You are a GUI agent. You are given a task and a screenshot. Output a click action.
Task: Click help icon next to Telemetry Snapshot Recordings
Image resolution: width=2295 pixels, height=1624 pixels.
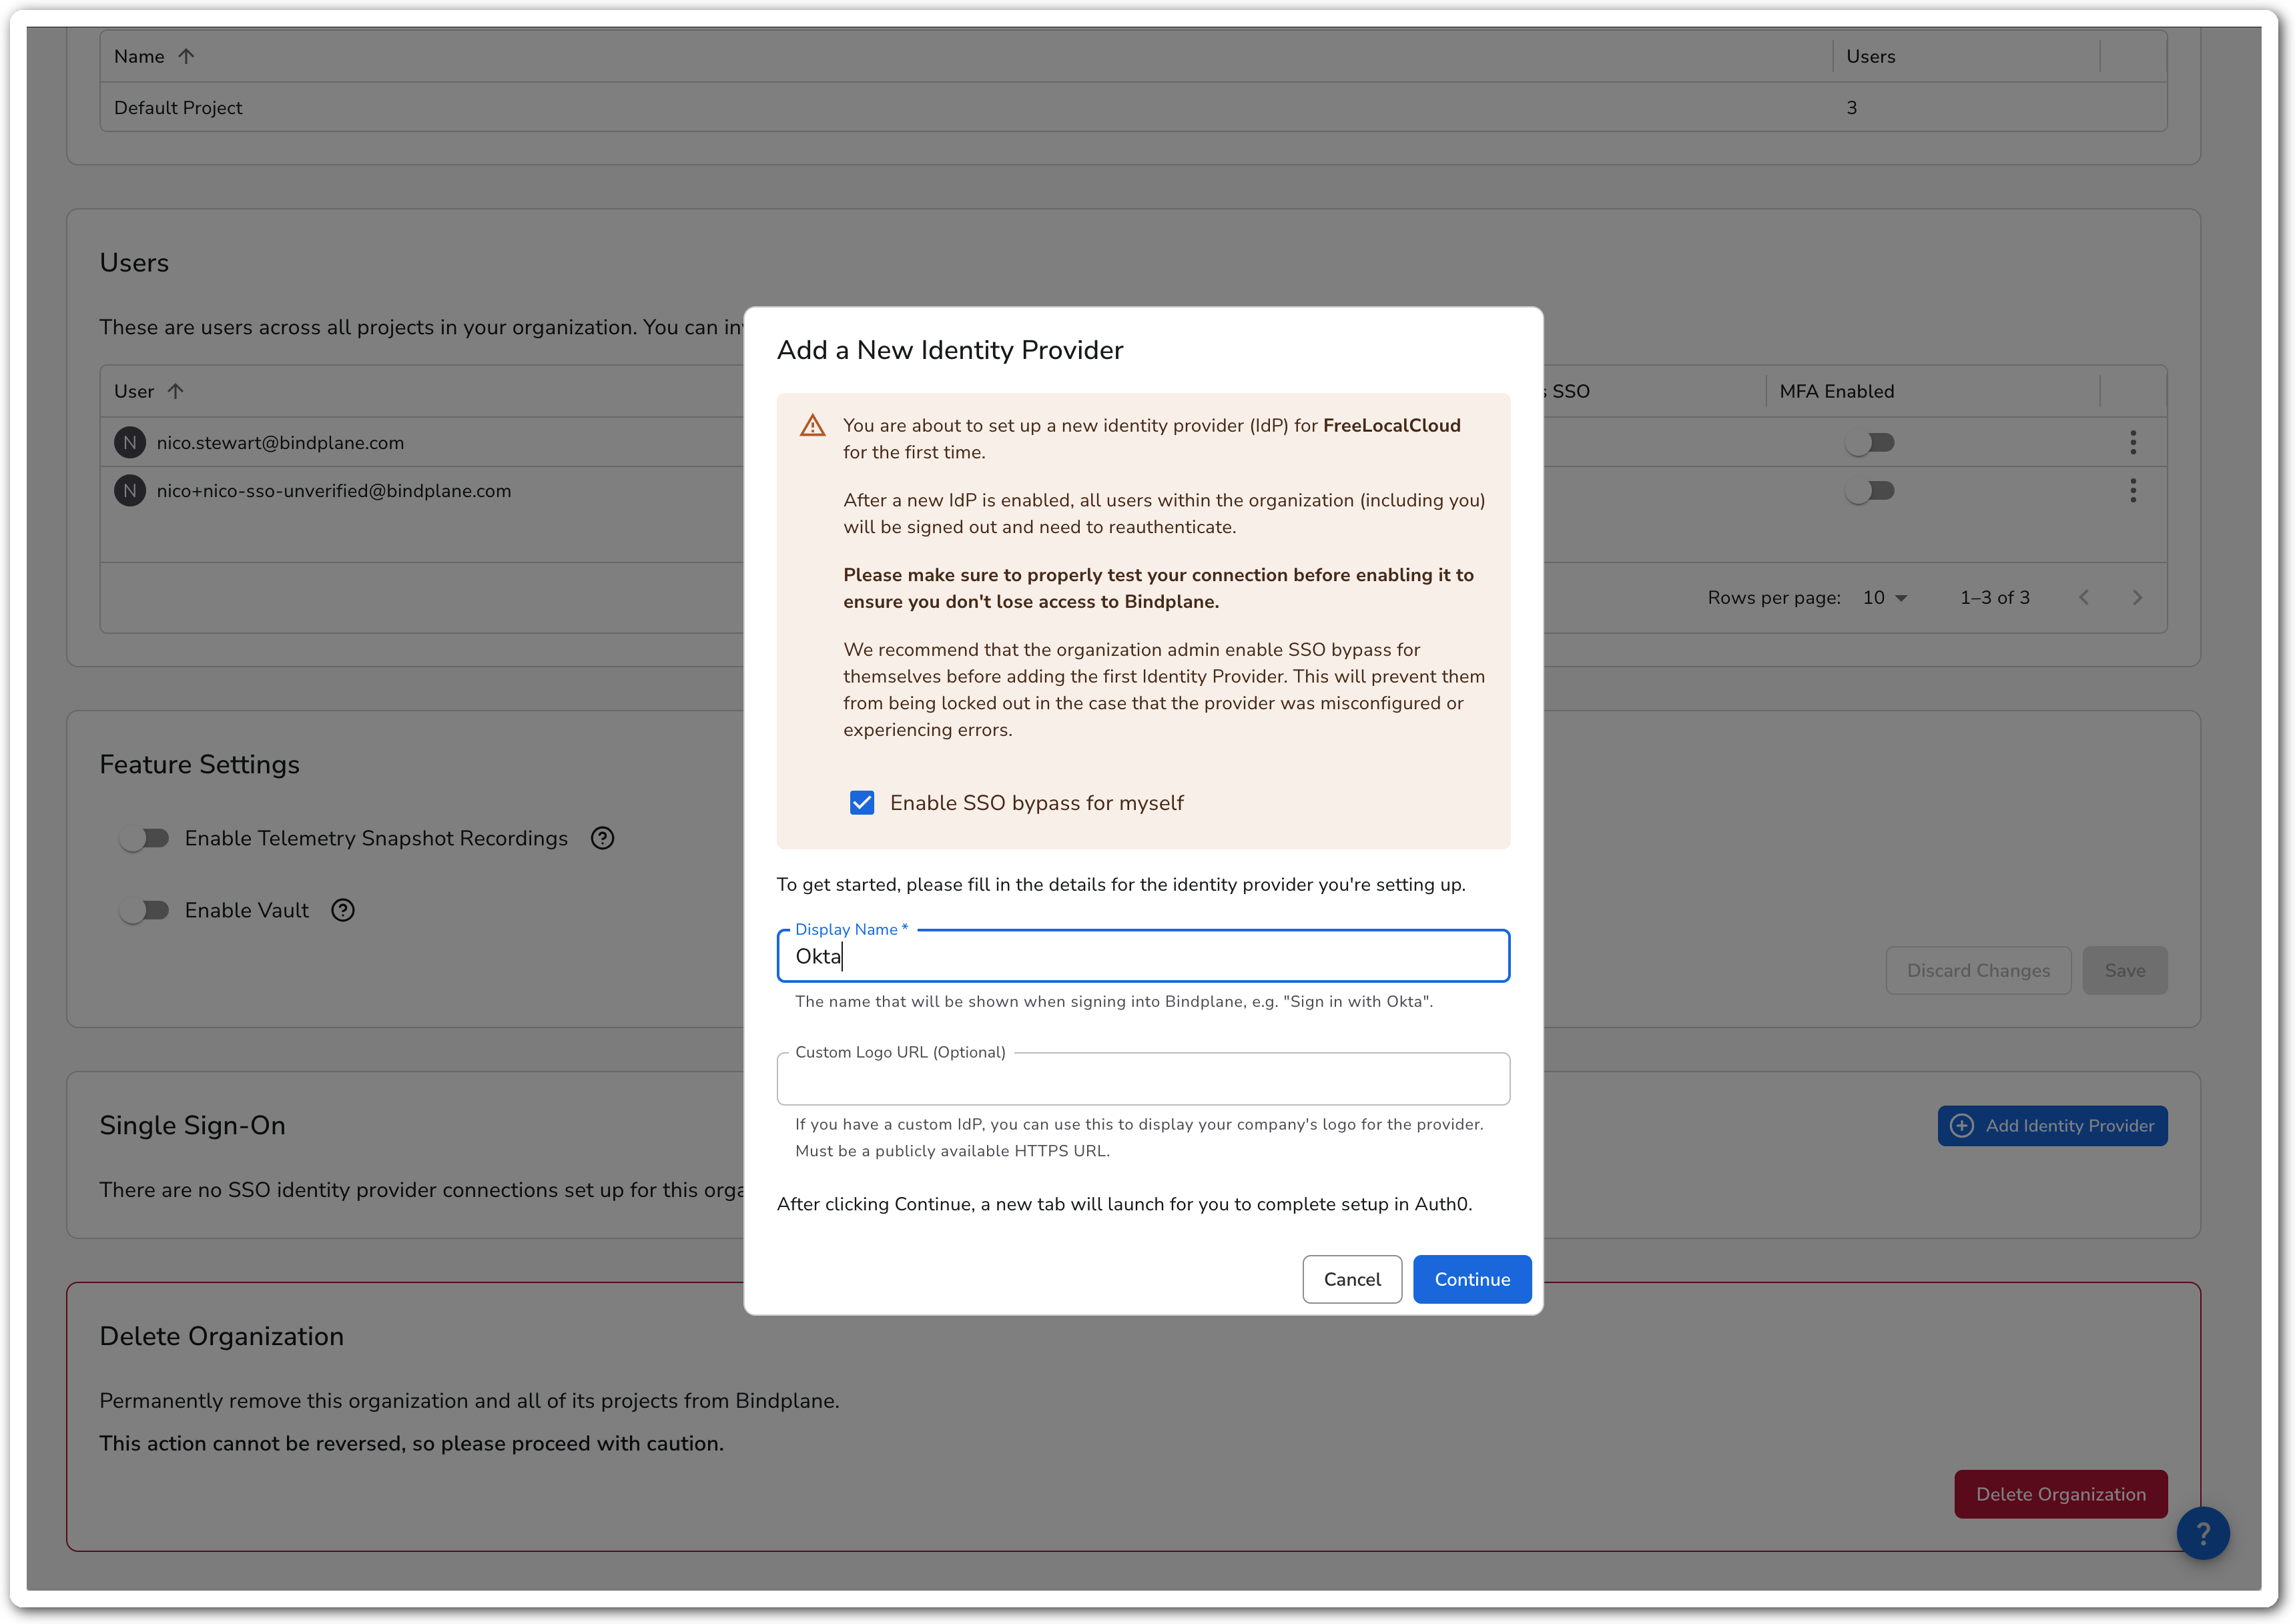(602, 838)
